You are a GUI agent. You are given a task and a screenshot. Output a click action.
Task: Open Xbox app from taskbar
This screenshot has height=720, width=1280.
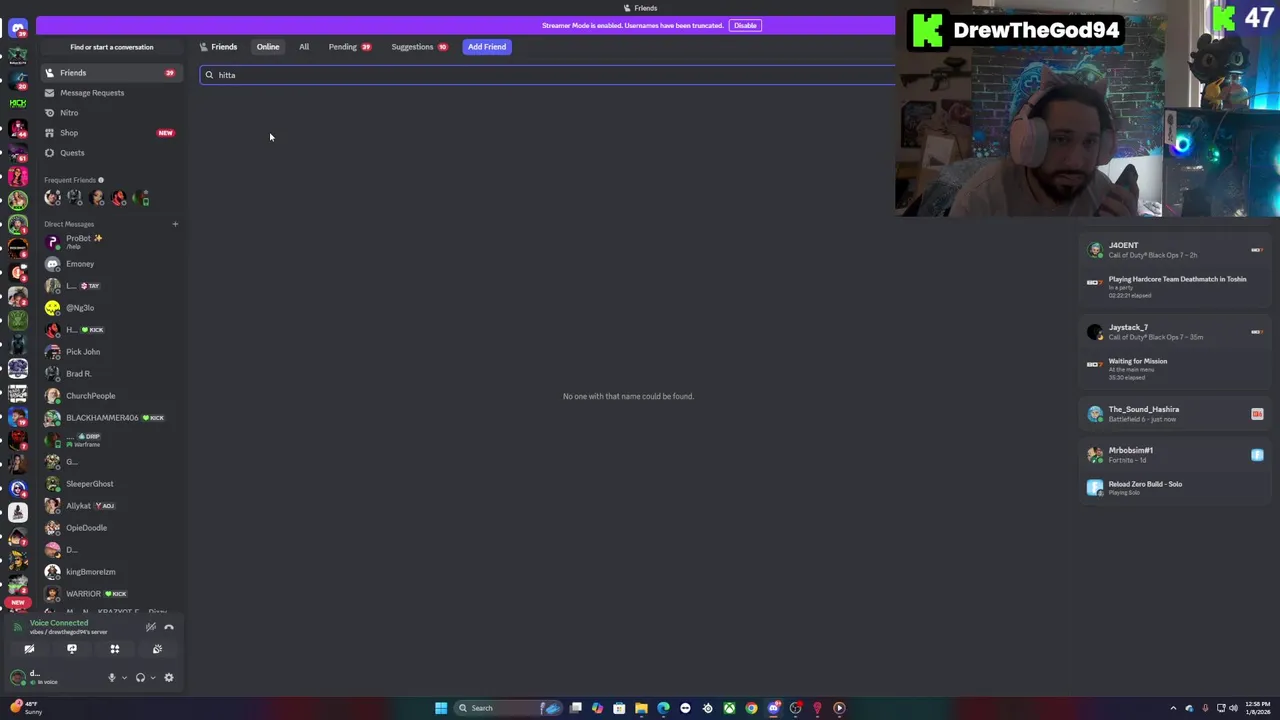[x=730, y=708]
